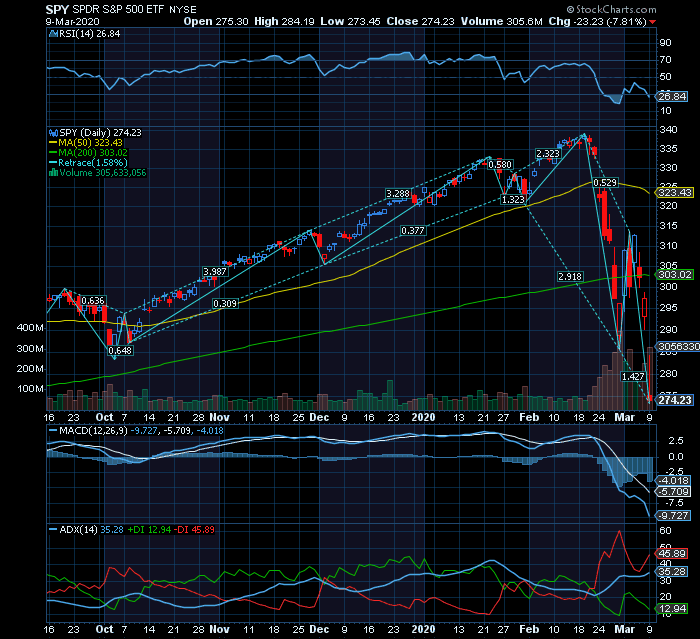Viewport: 700px width, 639px height.
Task: Click the Chg -23.23 (-7.81%) value
Action: 598,21
